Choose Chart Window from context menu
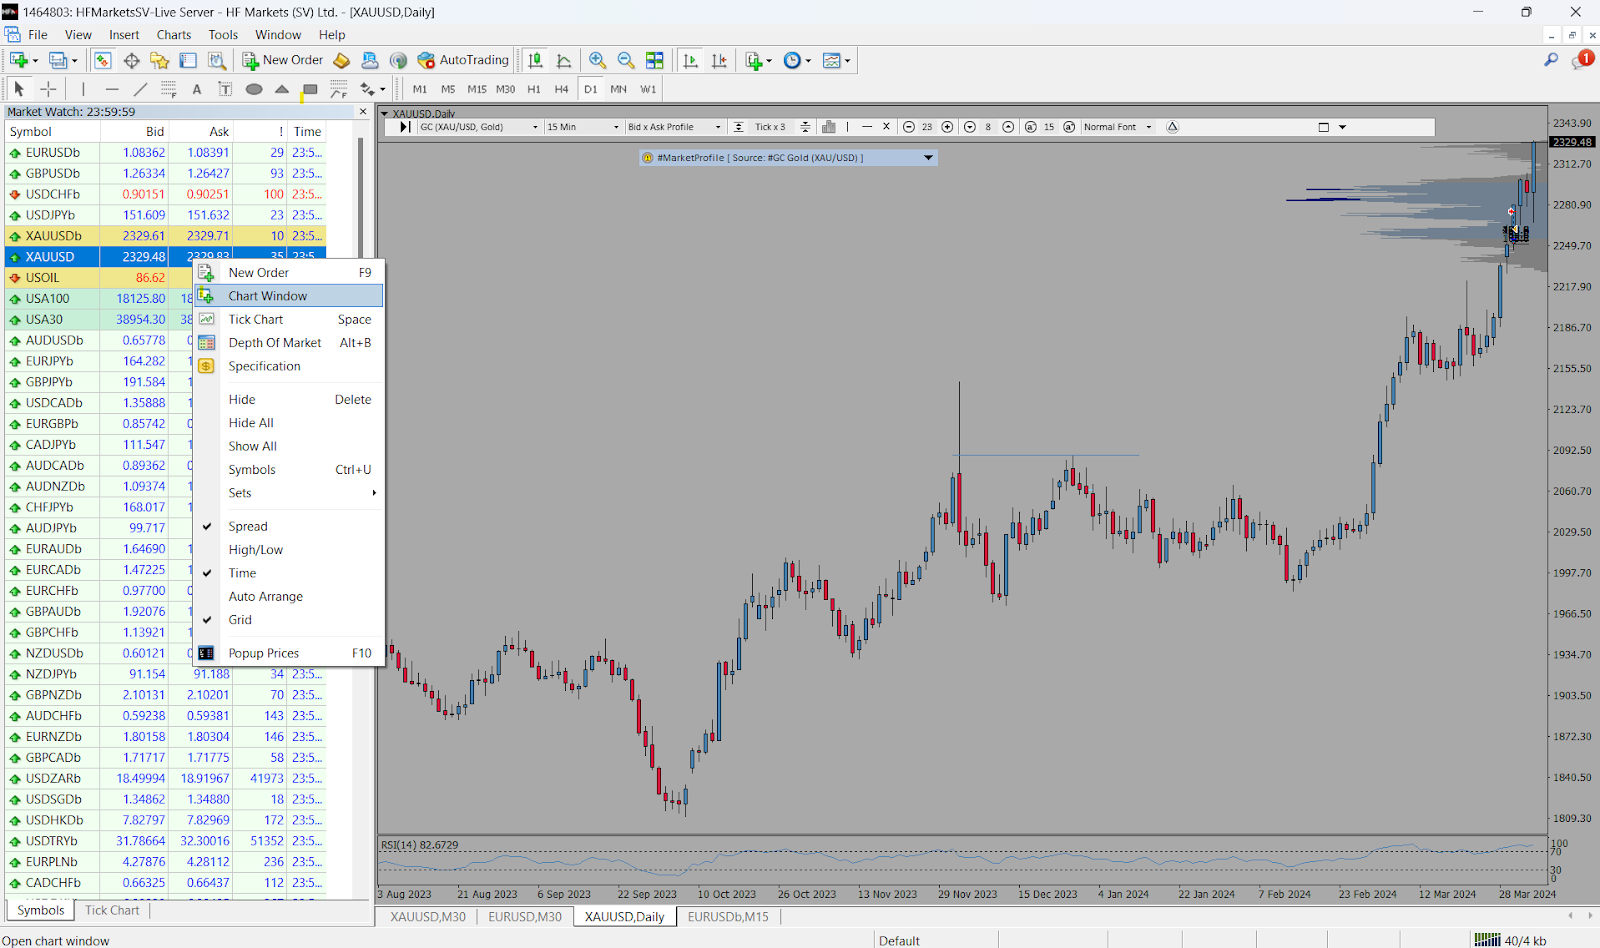This screenshot has width=1600, height=948. (x=289, y=296)
